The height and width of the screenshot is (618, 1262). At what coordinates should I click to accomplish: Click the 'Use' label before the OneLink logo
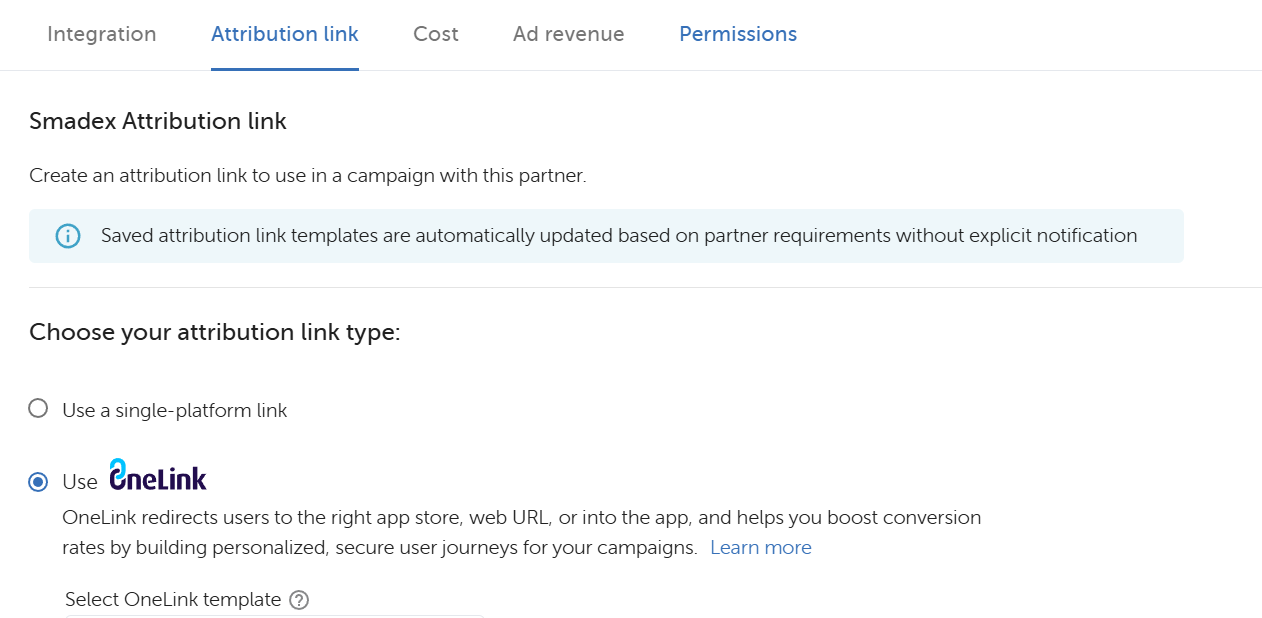(80, 482)
